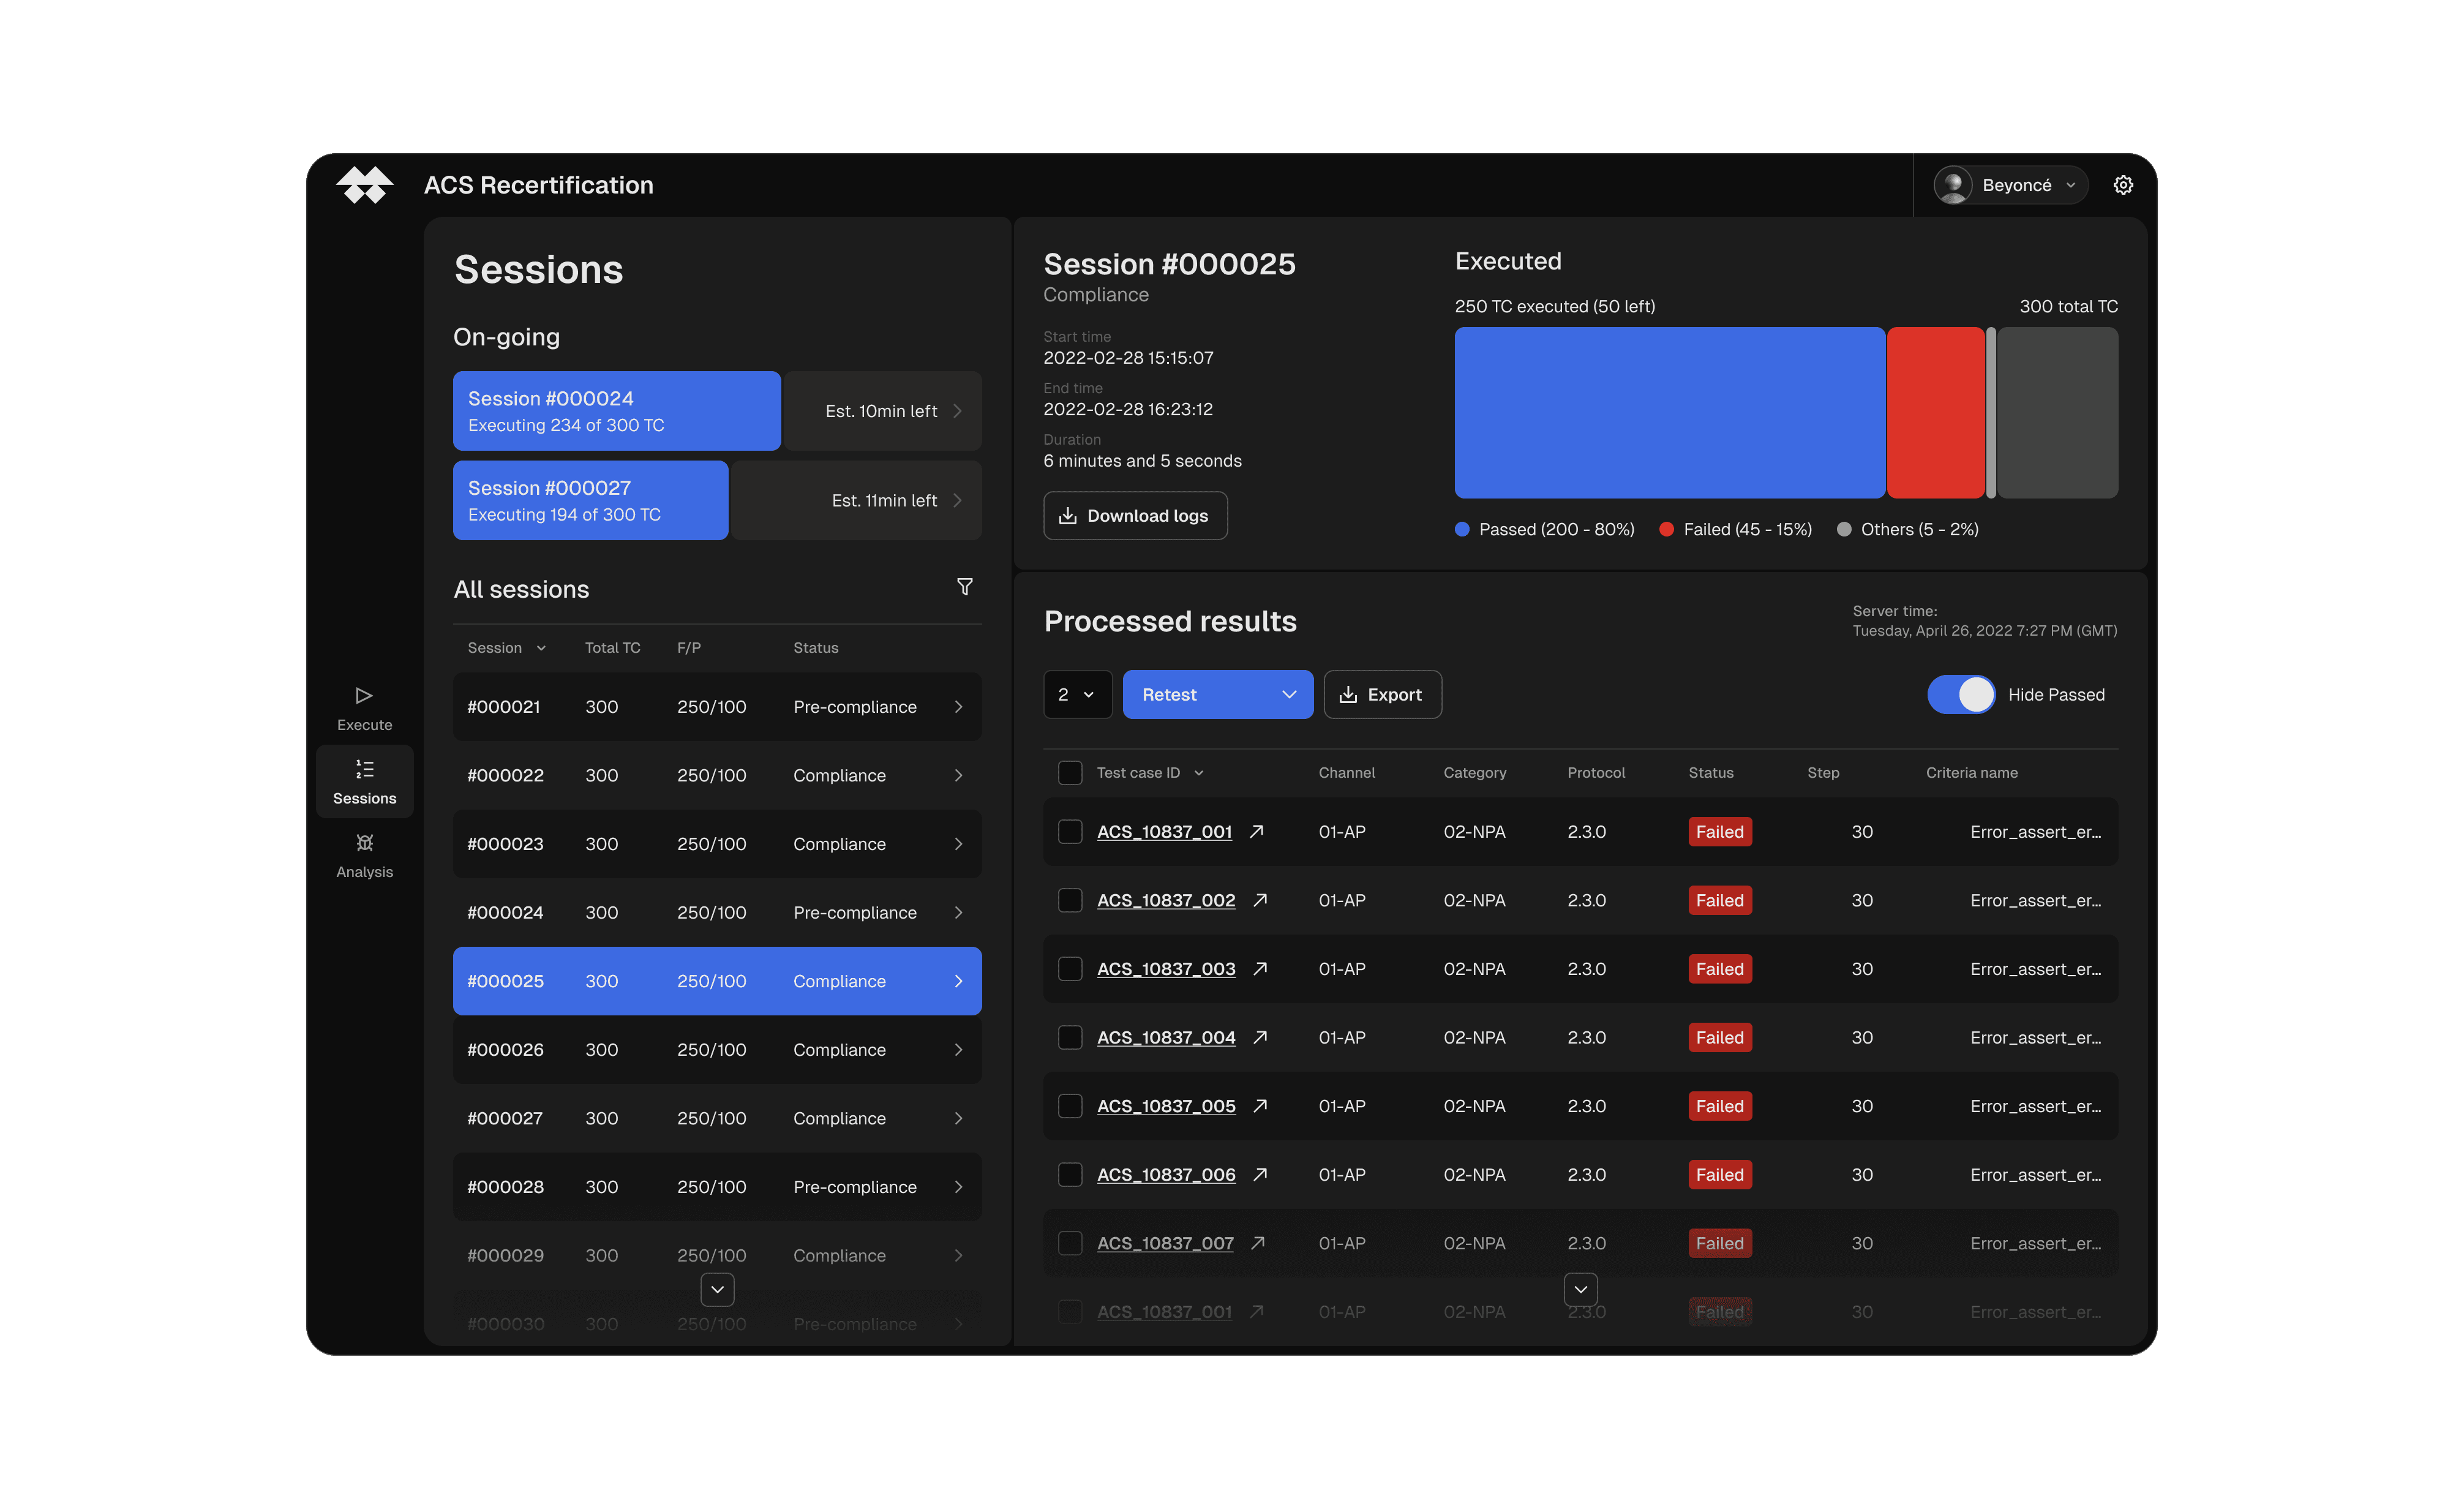
Task: Select session #000026 row
Action: click(716, 1050)
